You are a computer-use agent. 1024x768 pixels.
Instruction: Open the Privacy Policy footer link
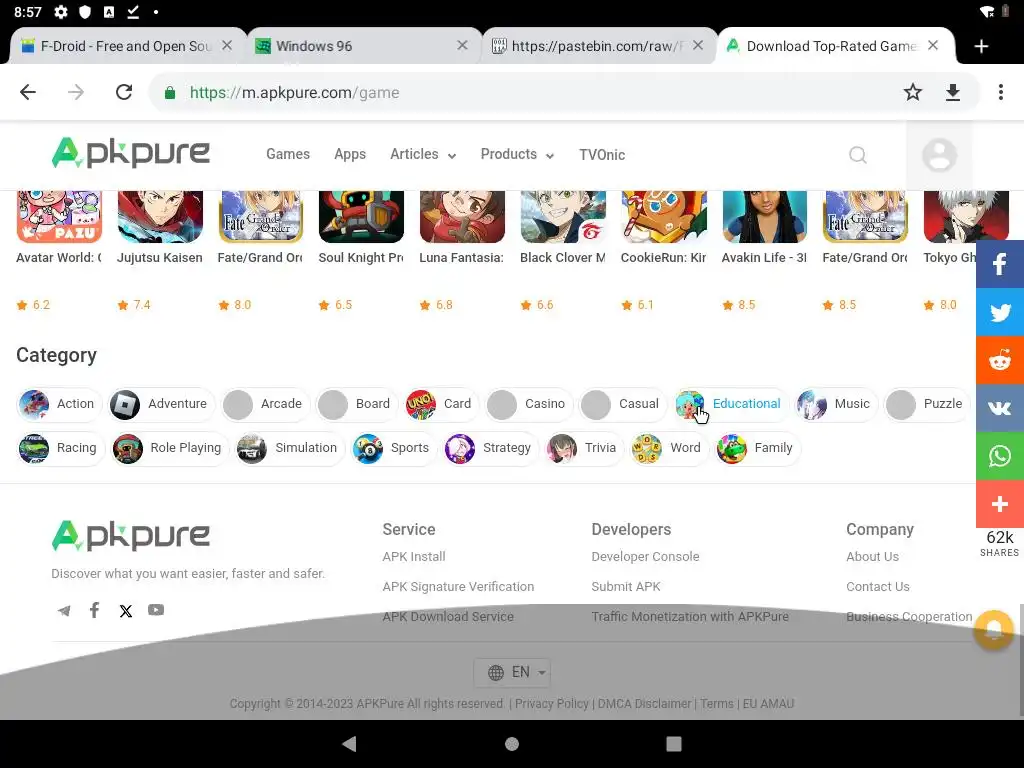coord(552,704)
